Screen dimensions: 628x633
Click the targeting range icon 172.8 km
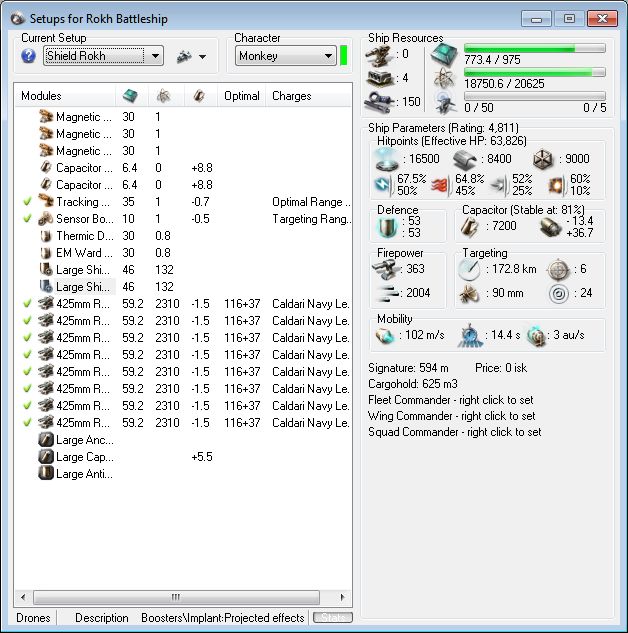coord(469,270)
